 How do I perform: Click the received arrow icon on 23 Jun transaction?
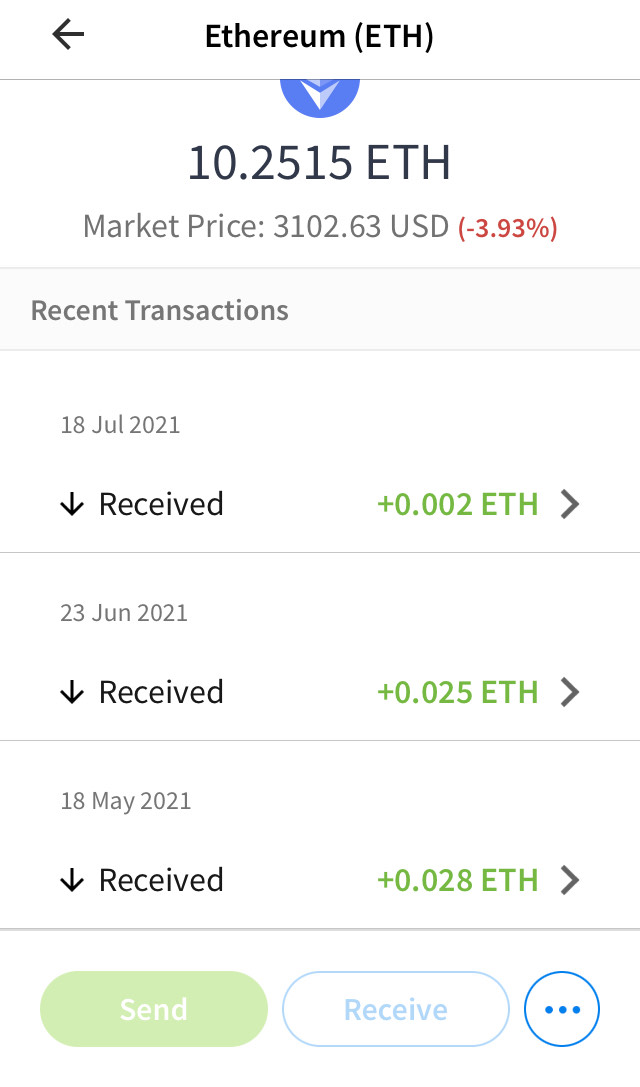(x=71, y=691)
